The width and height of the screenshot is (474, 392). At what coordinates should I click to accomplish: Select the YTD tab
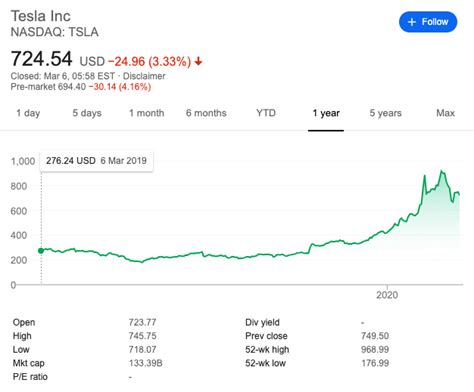coord(266,113)
